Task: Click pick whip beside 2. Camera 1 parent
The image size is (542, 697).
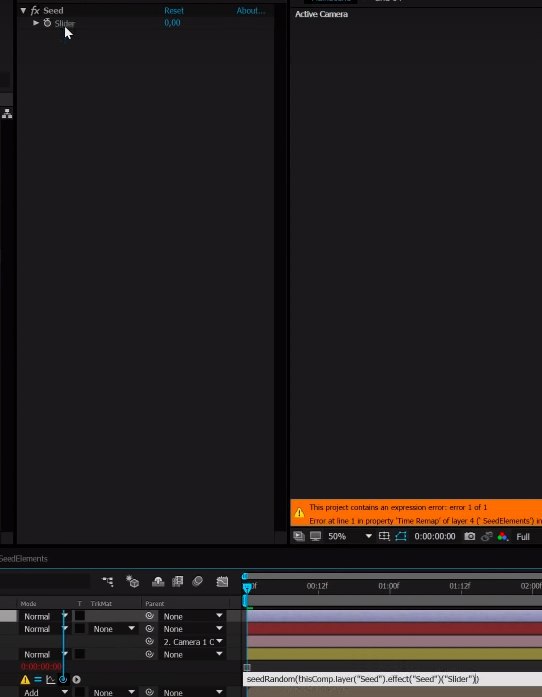Action: point(149,641)
